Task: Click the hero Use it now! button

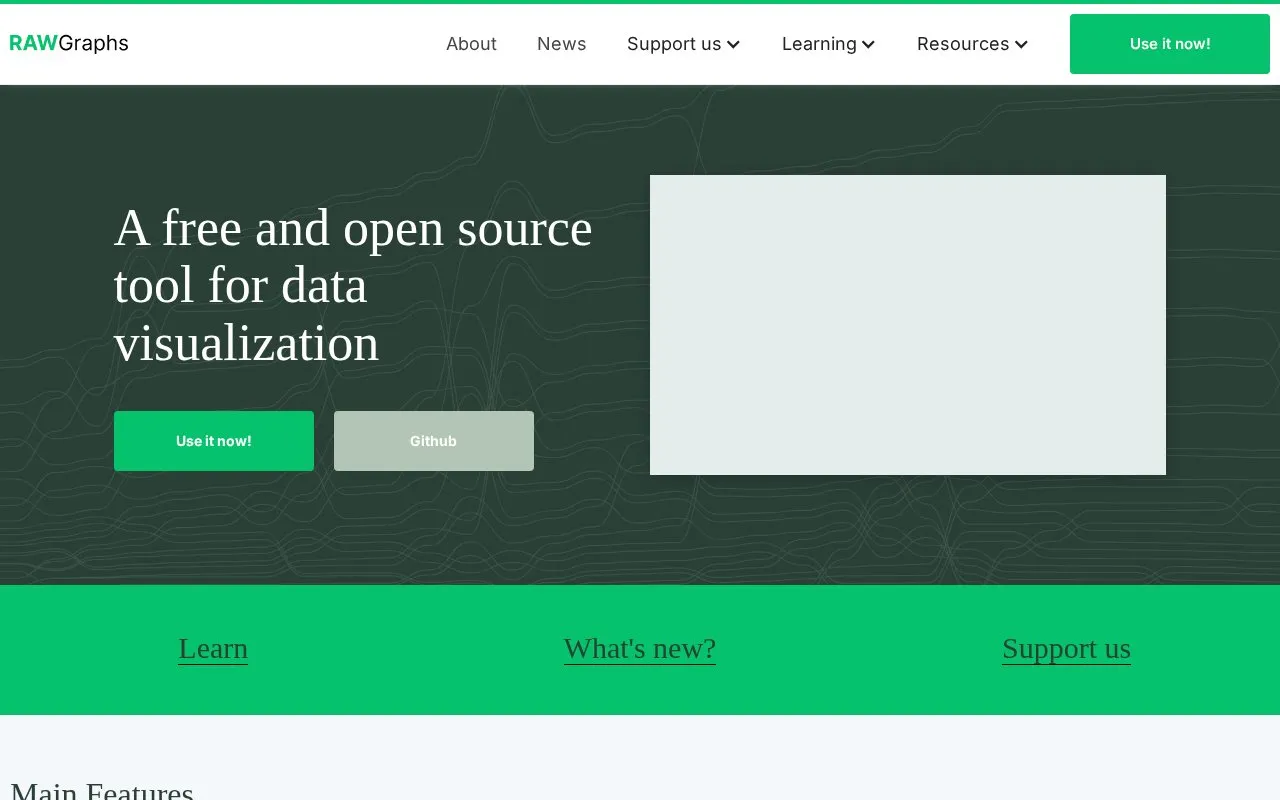Action: tap(214, 441)
